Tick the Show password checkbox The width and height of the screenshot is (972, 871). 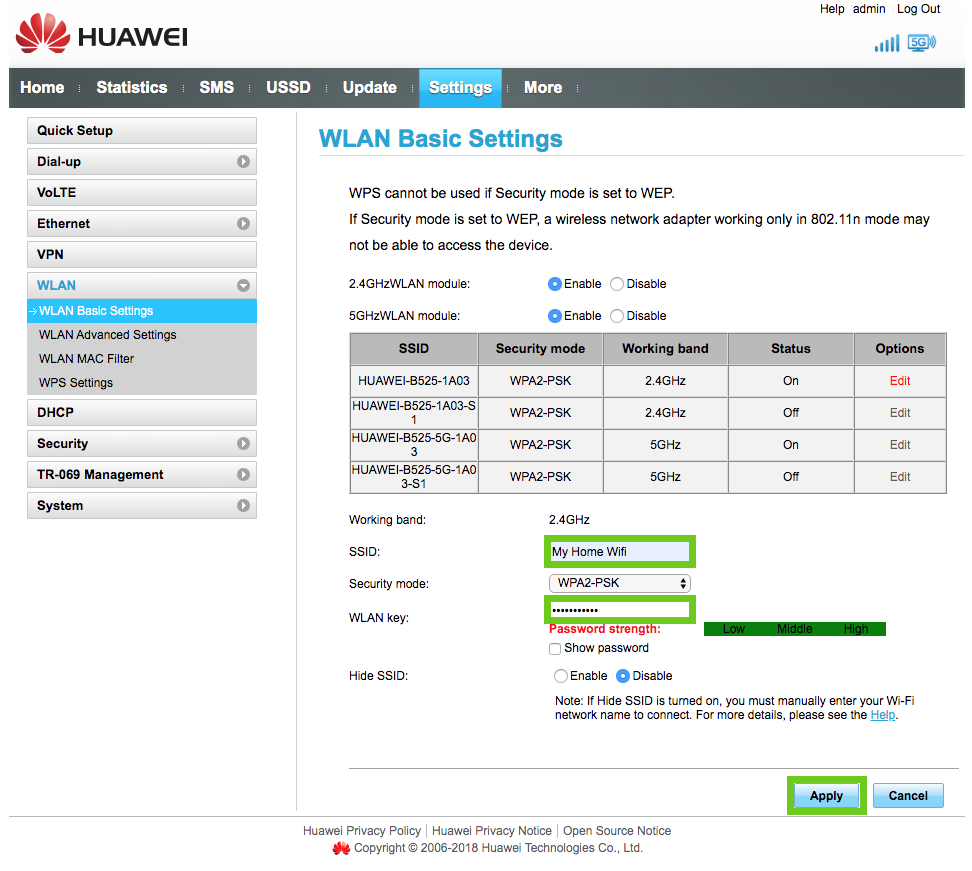coord(555,648)
